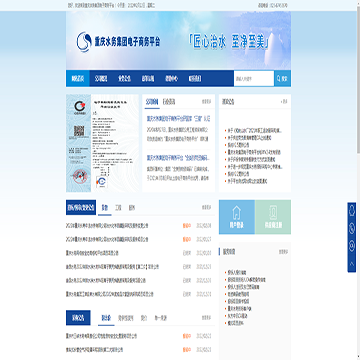Switch to the 单一来源 tab in procurement announcements
The image size is (360, 360).
click(x=160, y=318)
